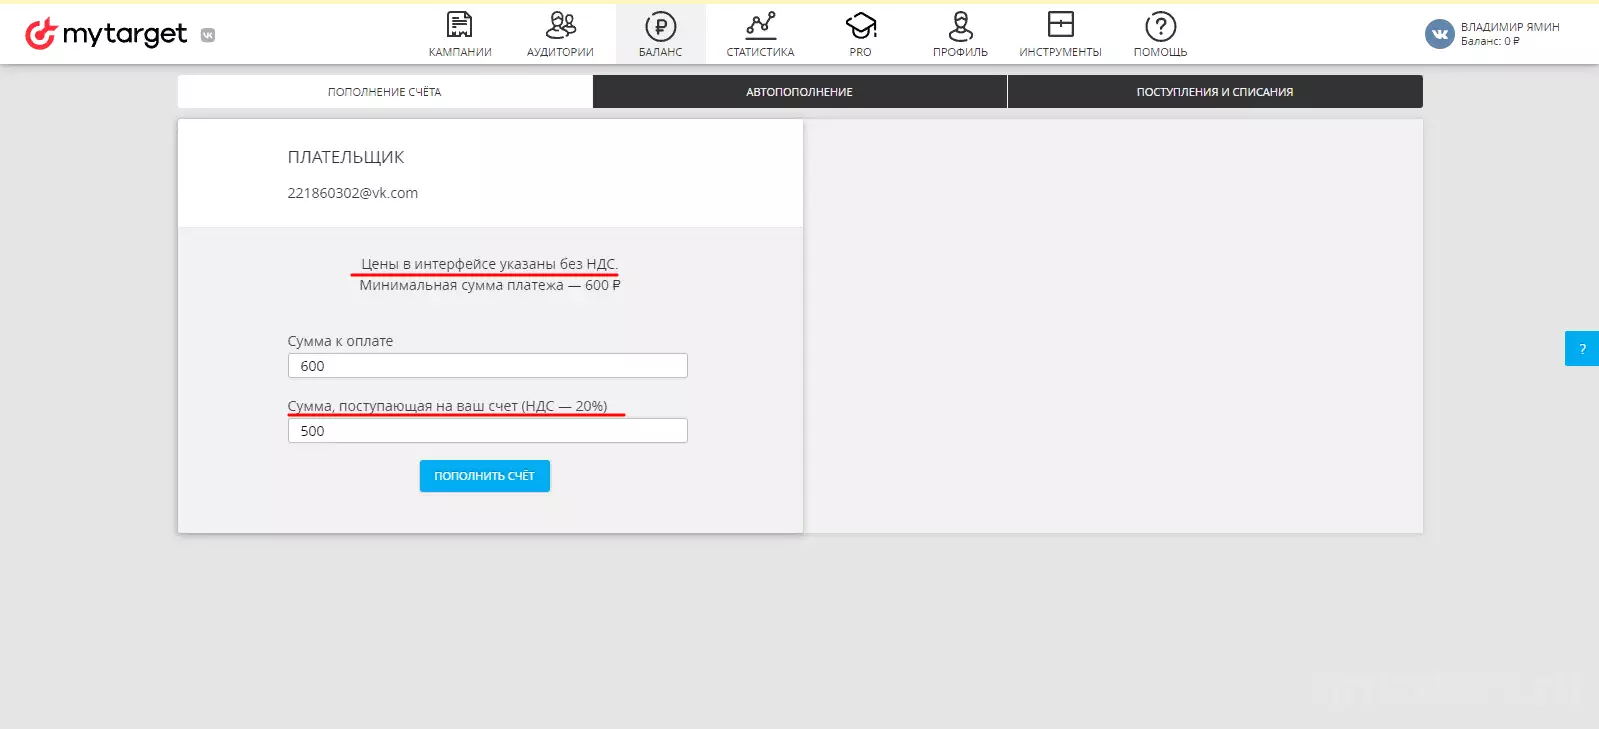This screenshot has height=729, width=1599.
Task: Open the Статистика section
Action: [x=760, y=35]
